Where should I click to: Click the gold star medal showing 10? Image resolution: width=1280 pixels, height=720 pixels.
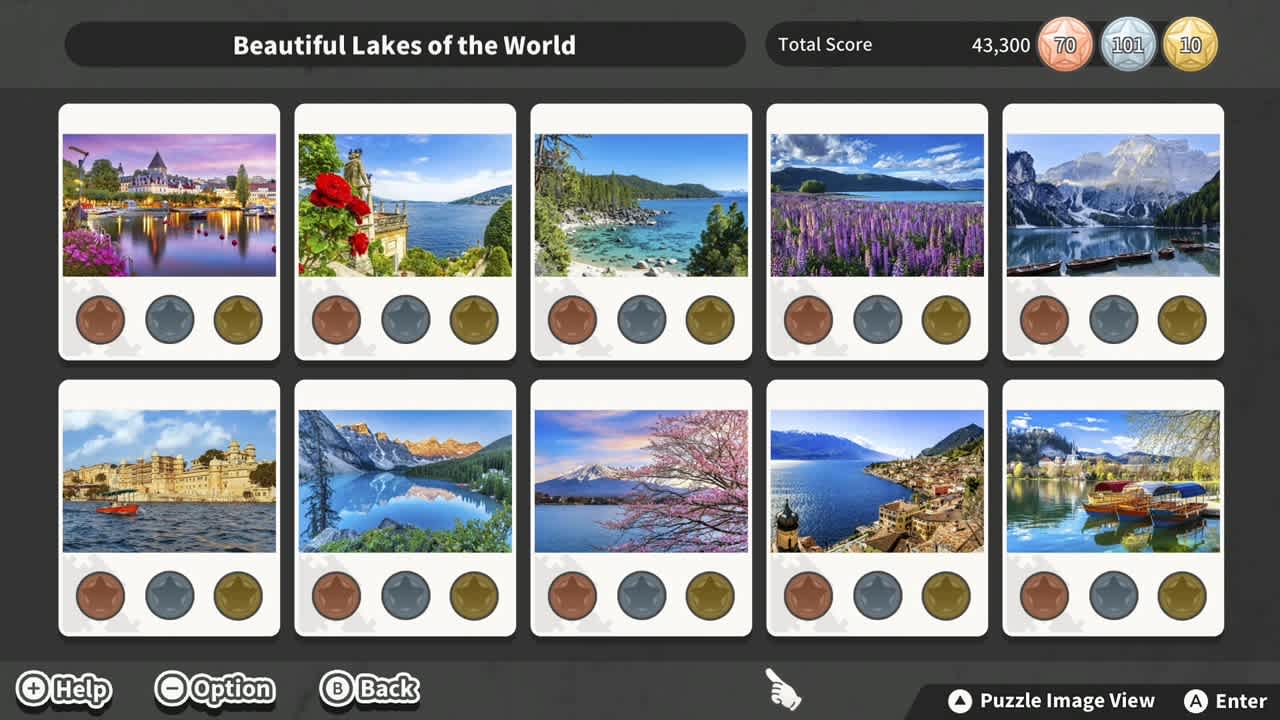click(1190, 44)
